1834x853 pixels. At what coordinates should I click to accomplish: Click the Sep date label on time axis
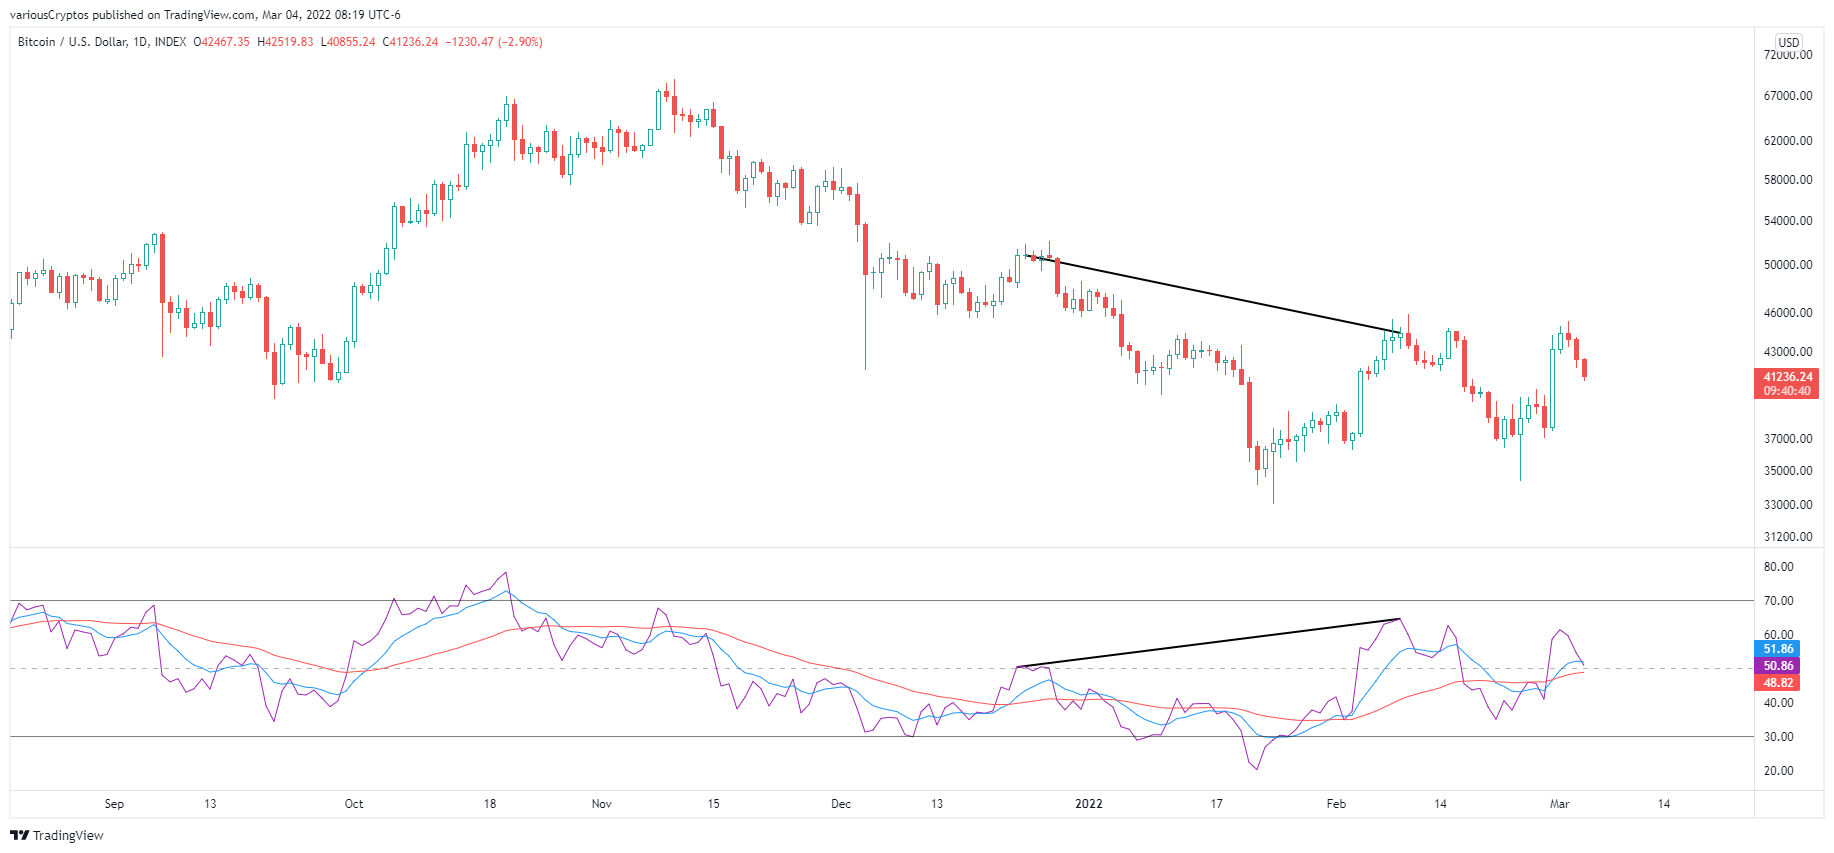pos(114,804)
